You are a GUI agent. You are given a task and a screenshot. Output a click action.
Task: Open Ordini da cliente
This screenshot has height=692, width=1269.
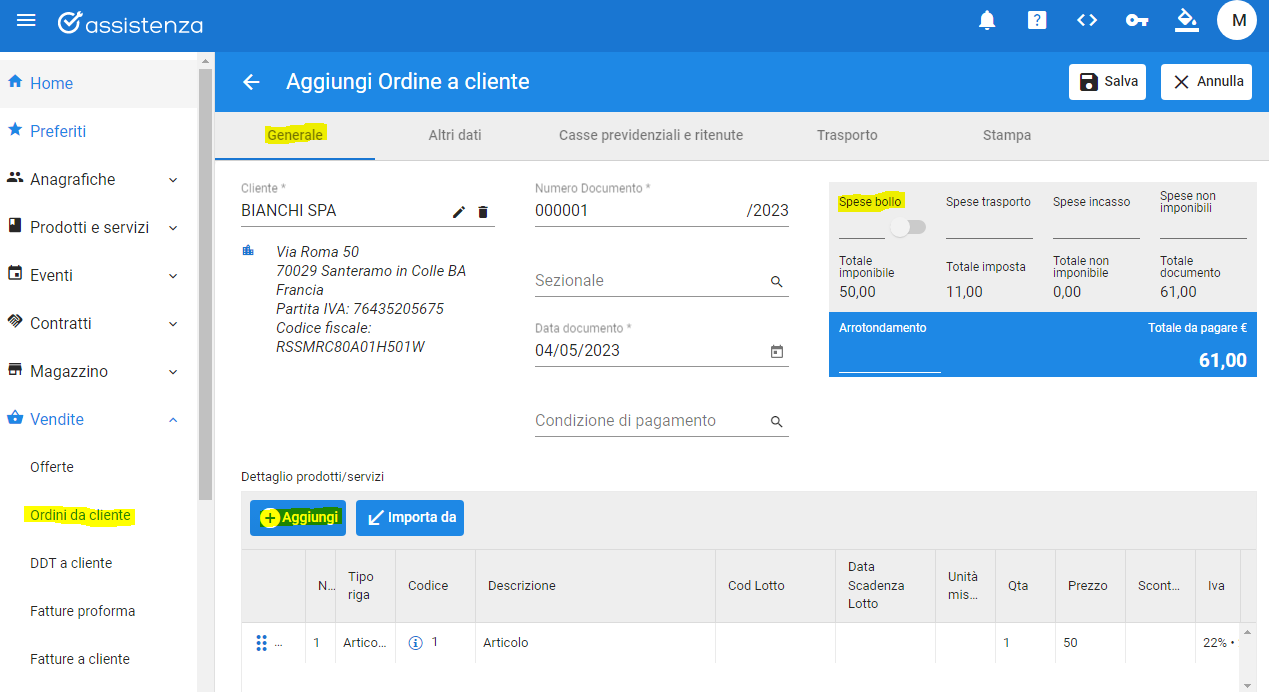pyautogui.click(x=98, y=515)
